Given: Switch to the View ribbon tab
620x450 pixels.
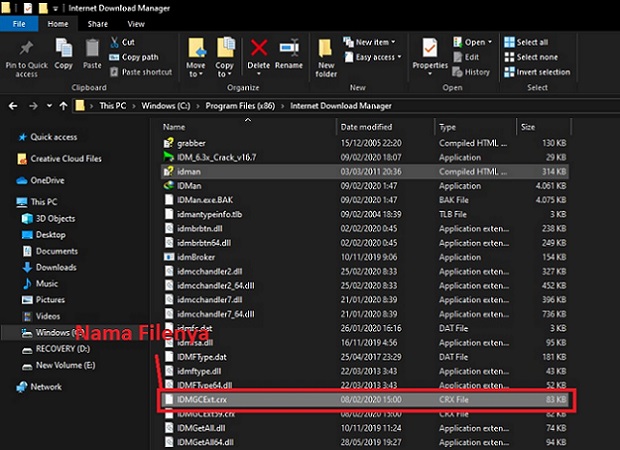Looking at the screenshot, I should click(135, 23).
